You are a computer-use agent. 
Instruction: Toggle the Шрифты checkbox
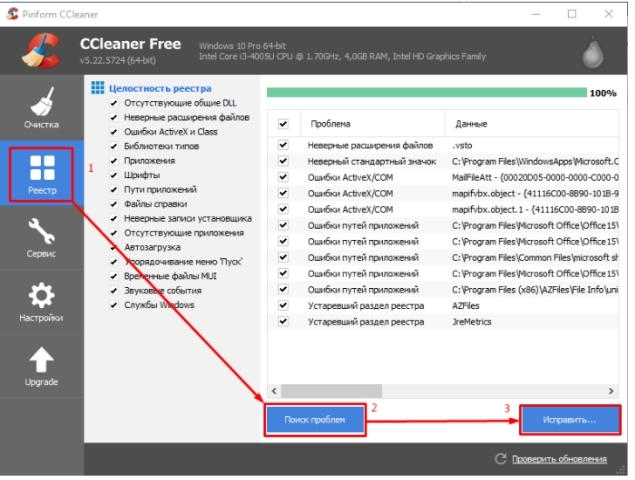[x=114, y=175]
